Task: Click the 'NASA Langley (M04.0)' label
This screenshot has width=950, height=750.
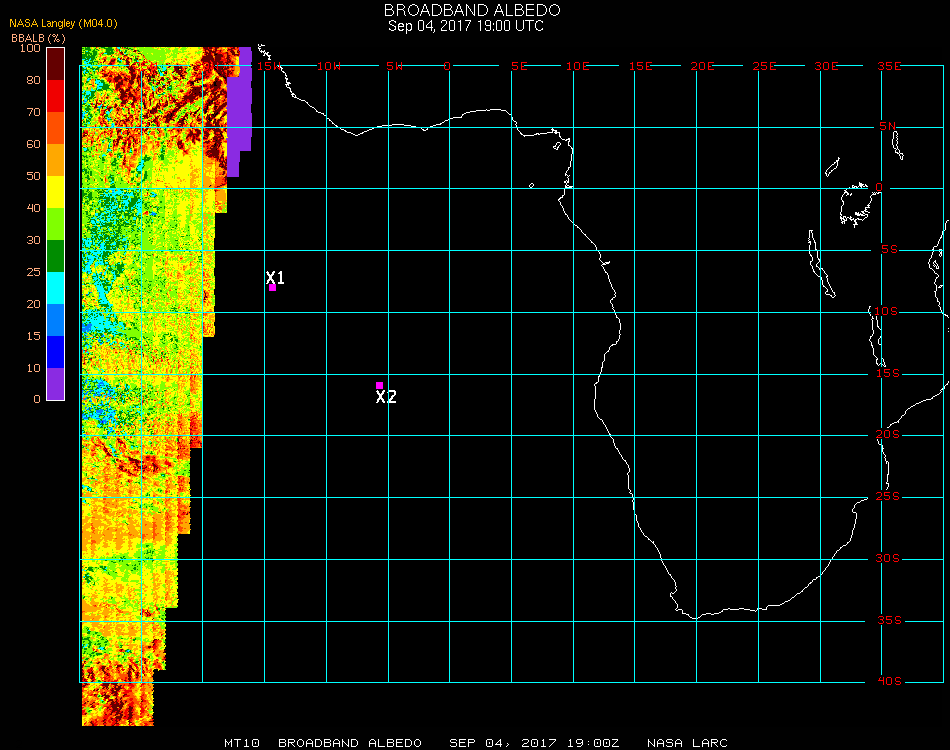Action: (x=63, y=24)
